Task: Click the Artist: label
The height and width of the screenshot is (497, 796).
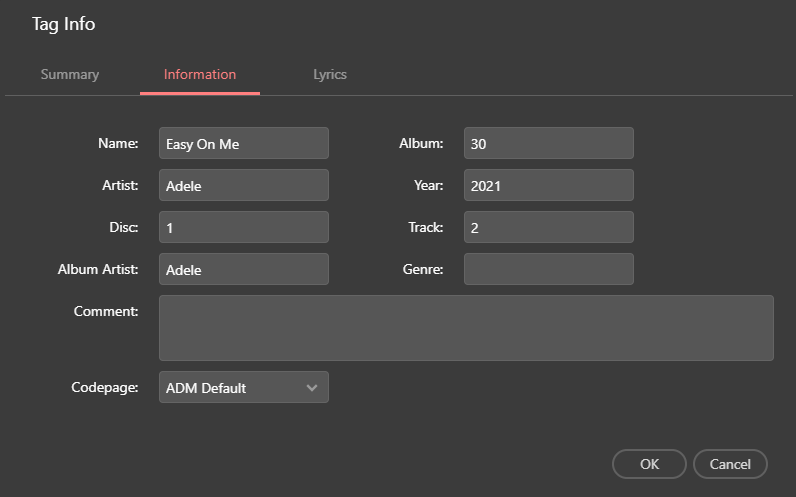Action: click(x=120, y=185)
